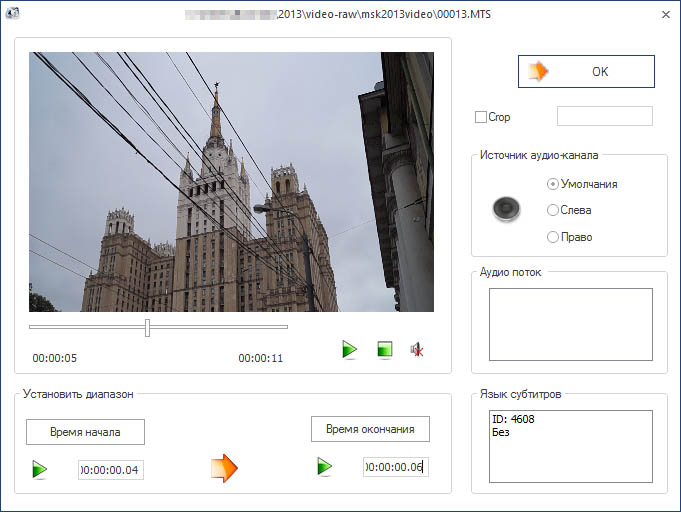
Task: Click the video preview image
Action: click(x=231, y=182)
